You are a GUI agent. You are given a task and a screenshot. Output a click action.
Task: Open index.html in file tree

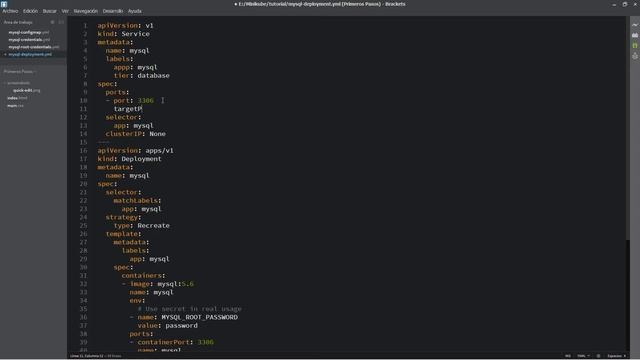(17, 98)
